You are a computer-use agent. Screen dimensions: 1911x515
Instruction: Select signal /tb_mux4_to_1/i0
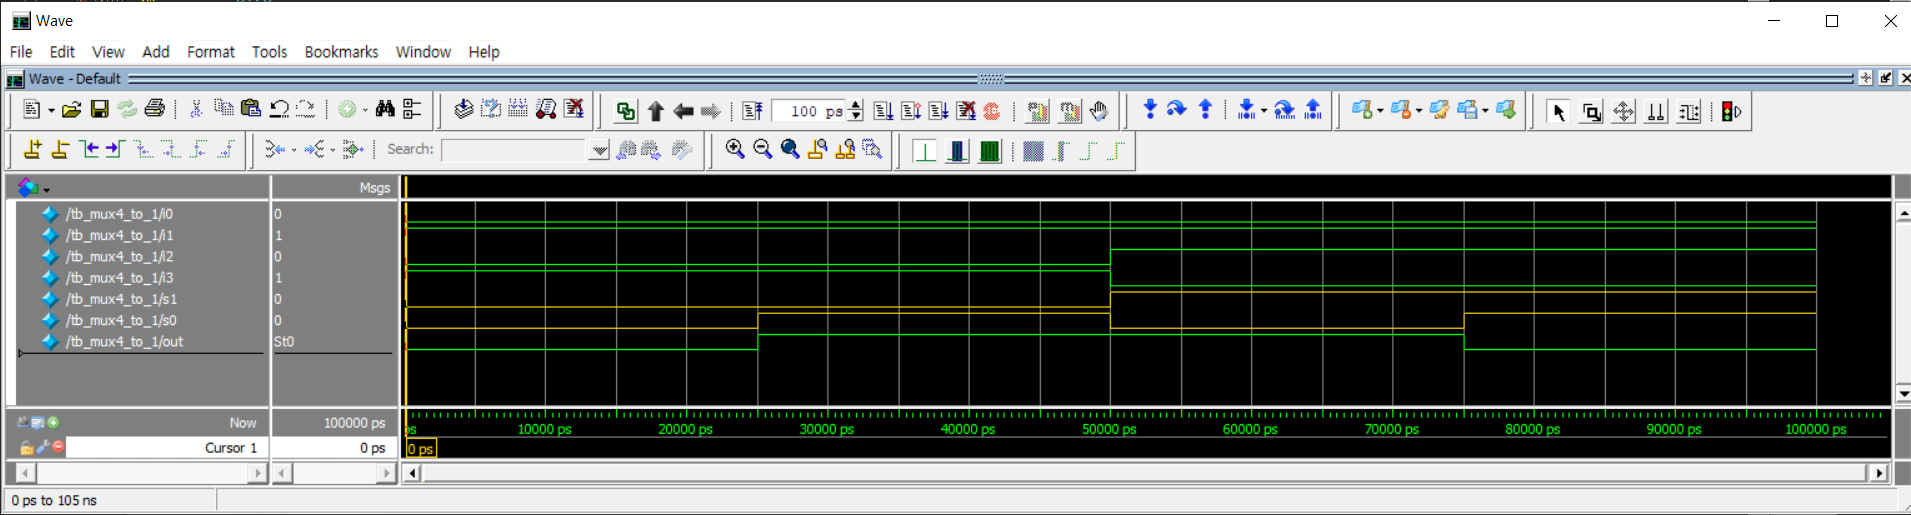119,214
